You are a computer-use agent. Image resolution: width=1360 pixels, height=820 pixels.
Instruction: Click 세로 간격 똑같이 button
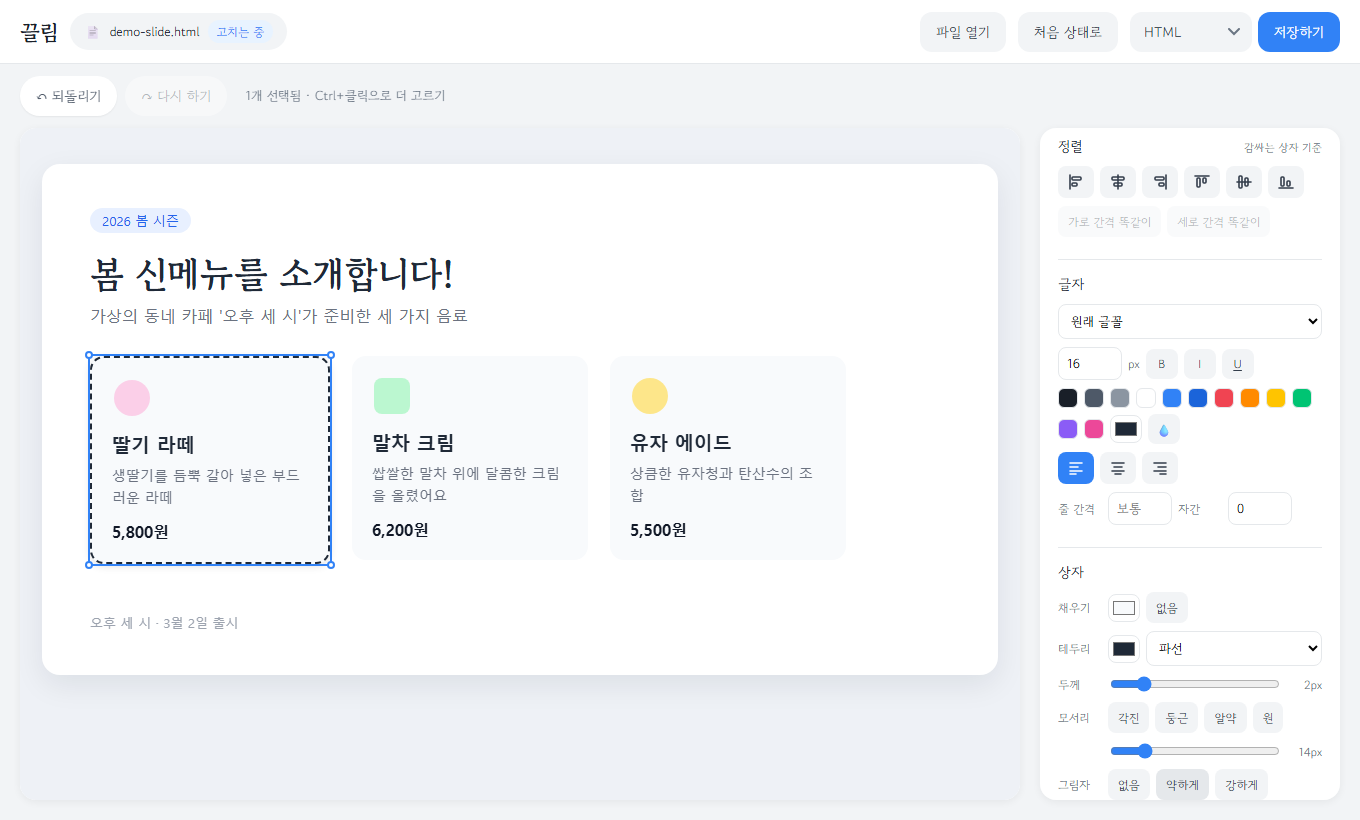(x=1219, y=222)
